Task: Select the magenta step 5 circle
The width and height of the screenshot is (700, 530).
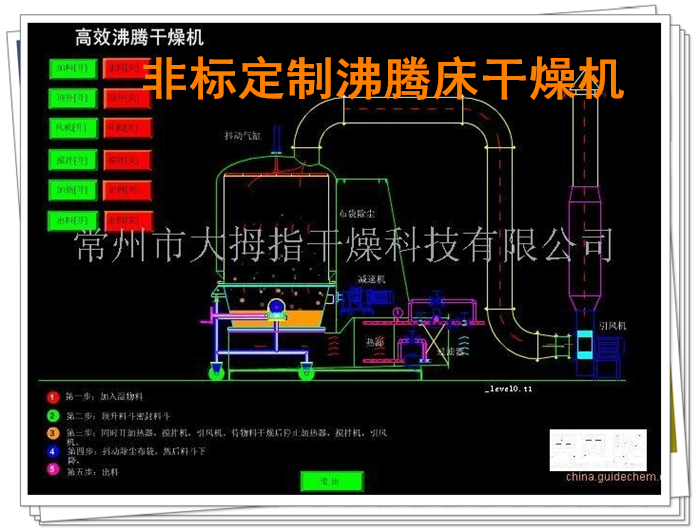Action: pyautogui.click(x=52, y=469)
